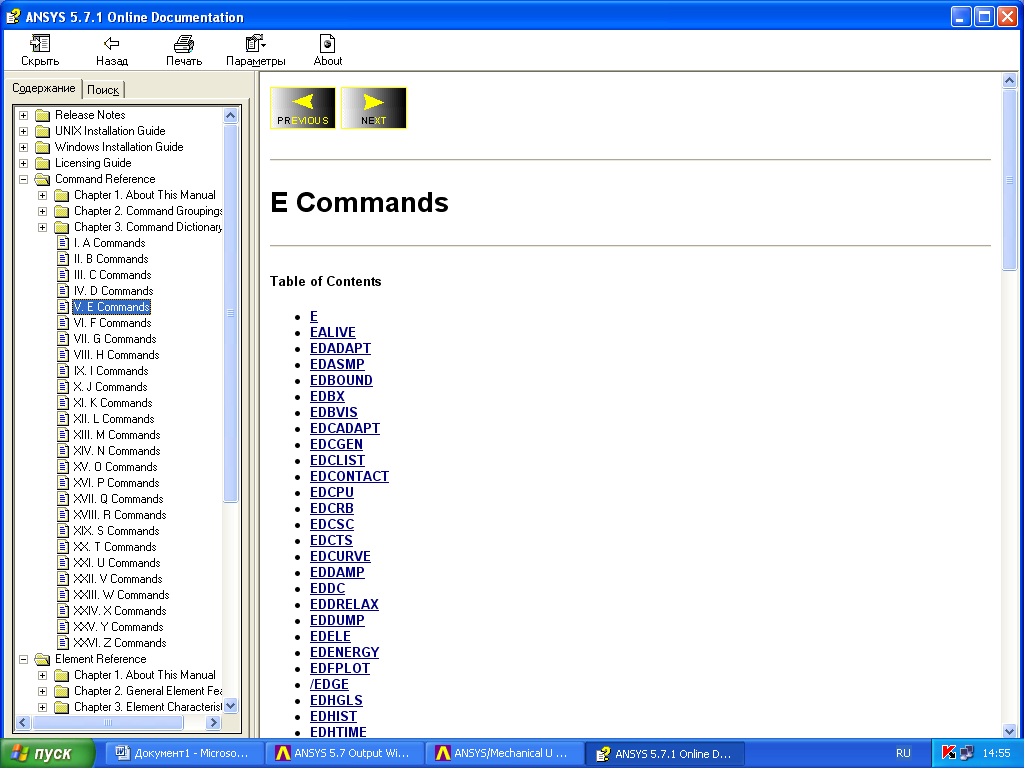Switch to ANSYS/Mechanical U taskbar item
This screenshot has height=768, width=1024.
503,753
